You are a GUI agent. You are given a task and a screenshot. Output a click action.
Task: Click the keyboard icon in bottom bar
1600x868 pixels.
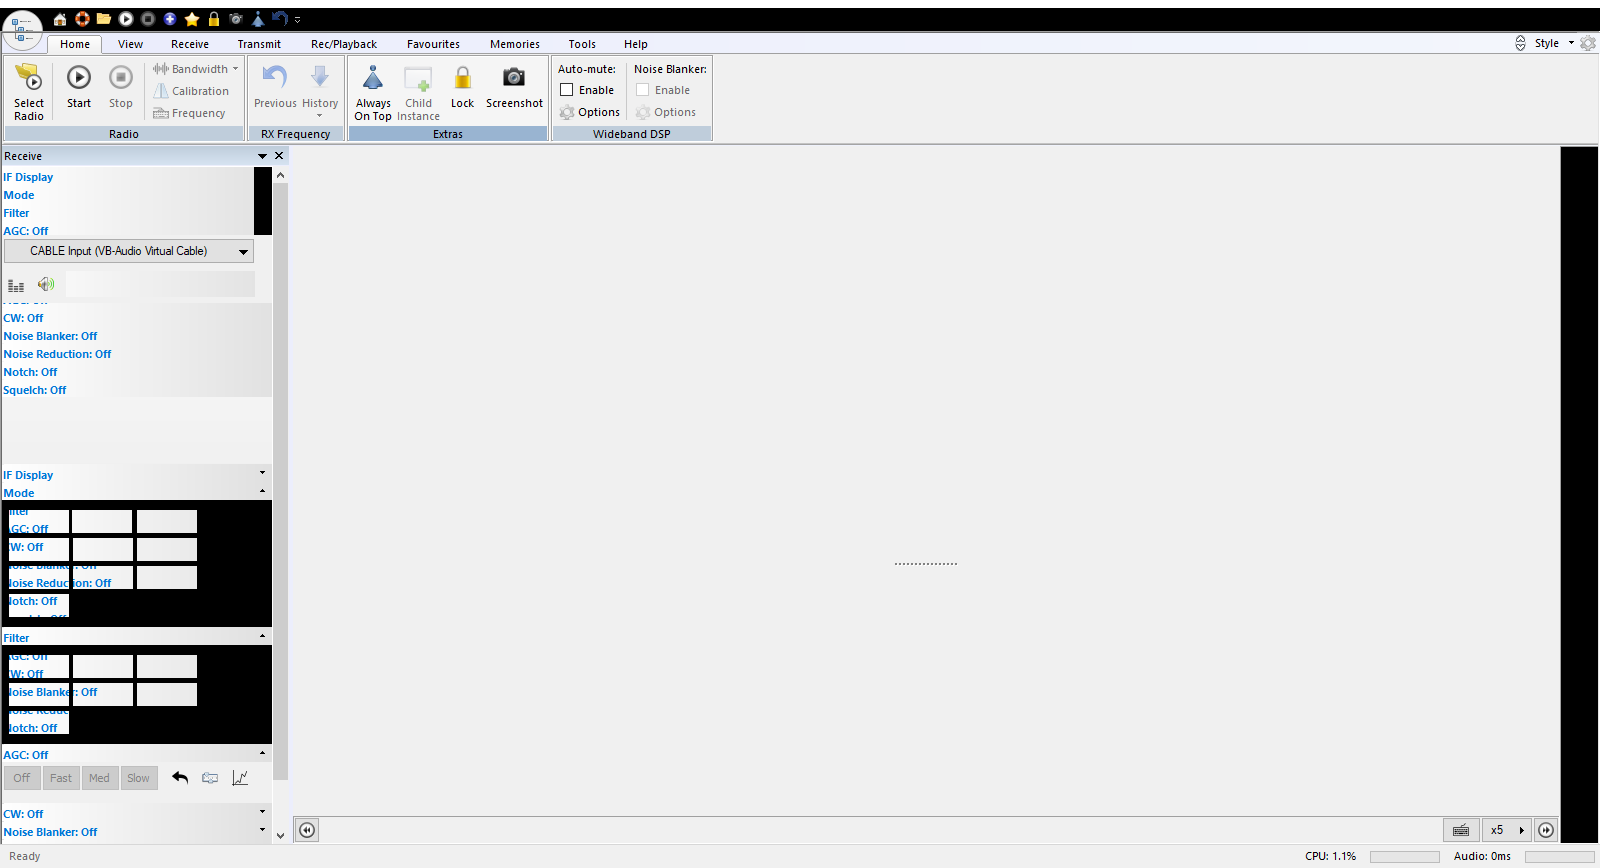[1461, 830]
